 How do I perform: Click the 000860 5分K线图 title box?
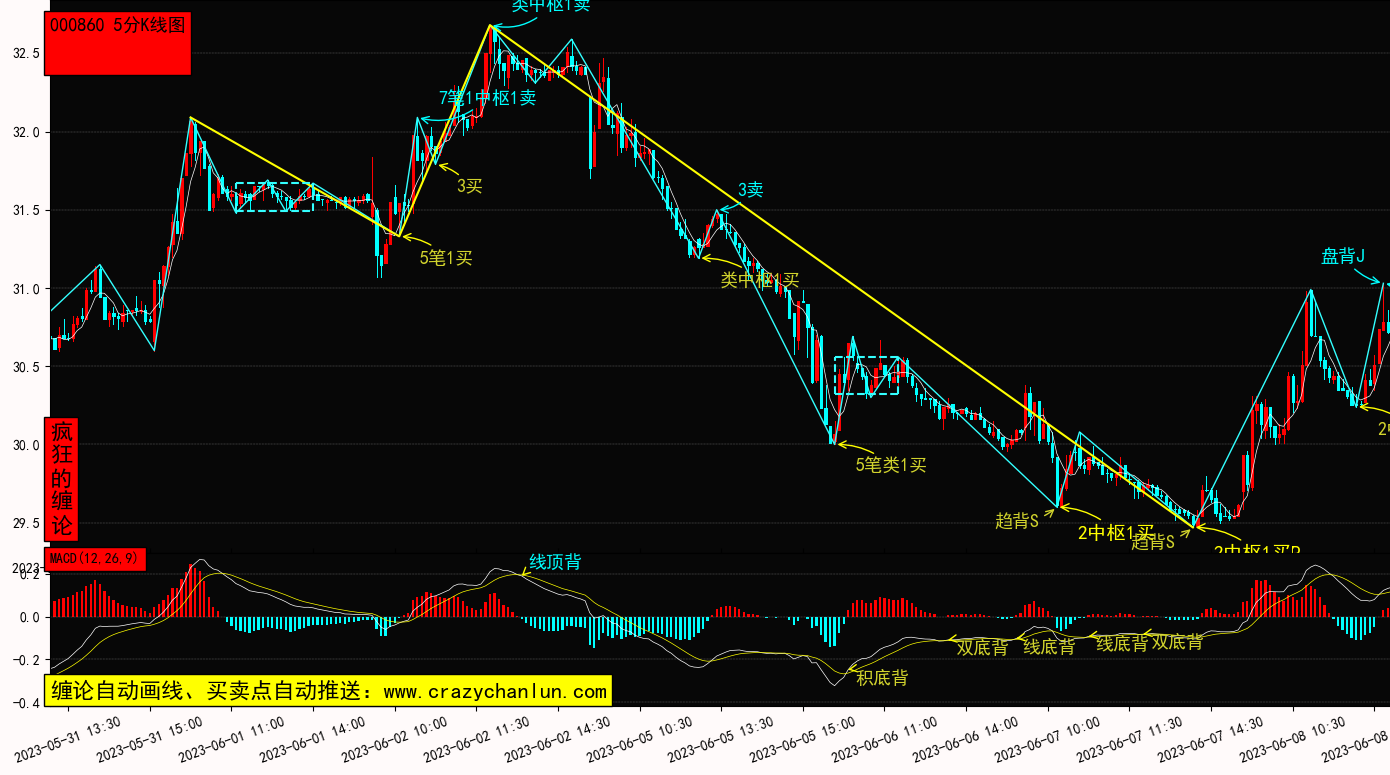tap(118, 43)
